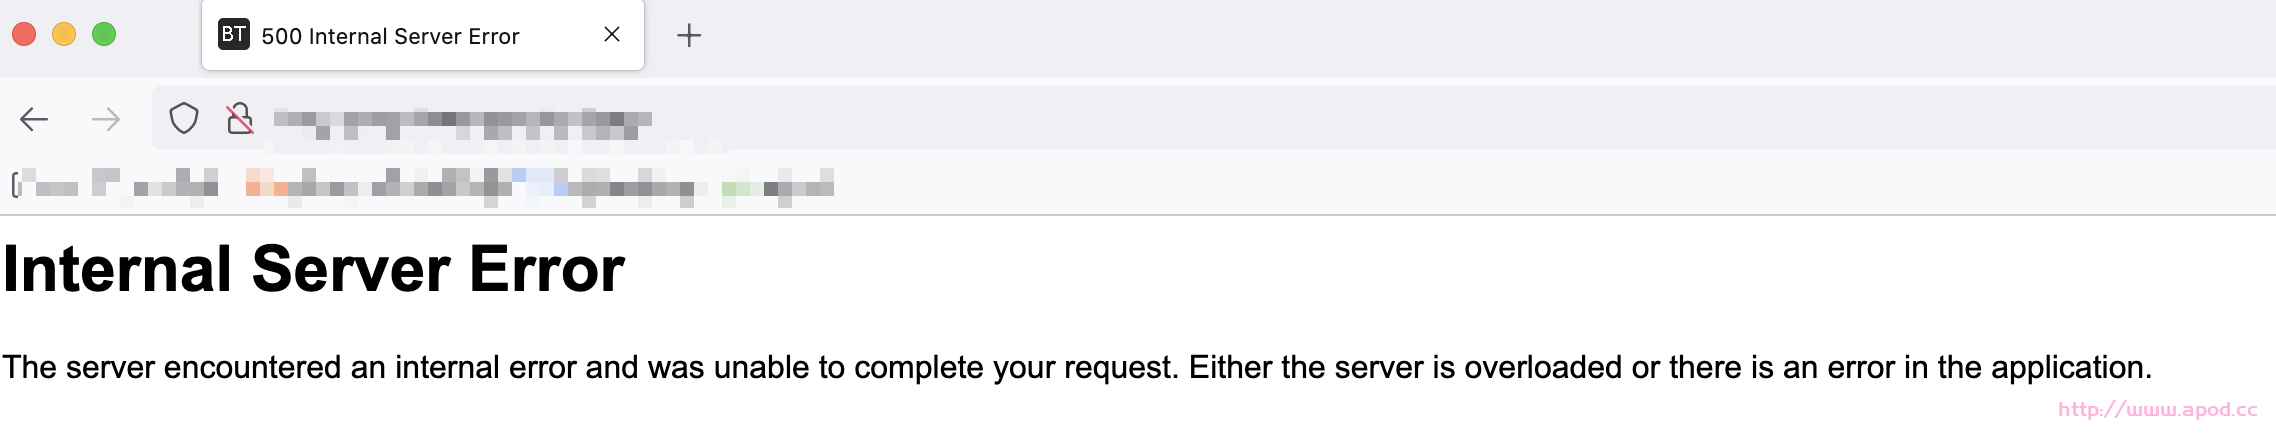2276x436 pixels.
Task: Open the tracking protection shield panel
Action: 184,119
